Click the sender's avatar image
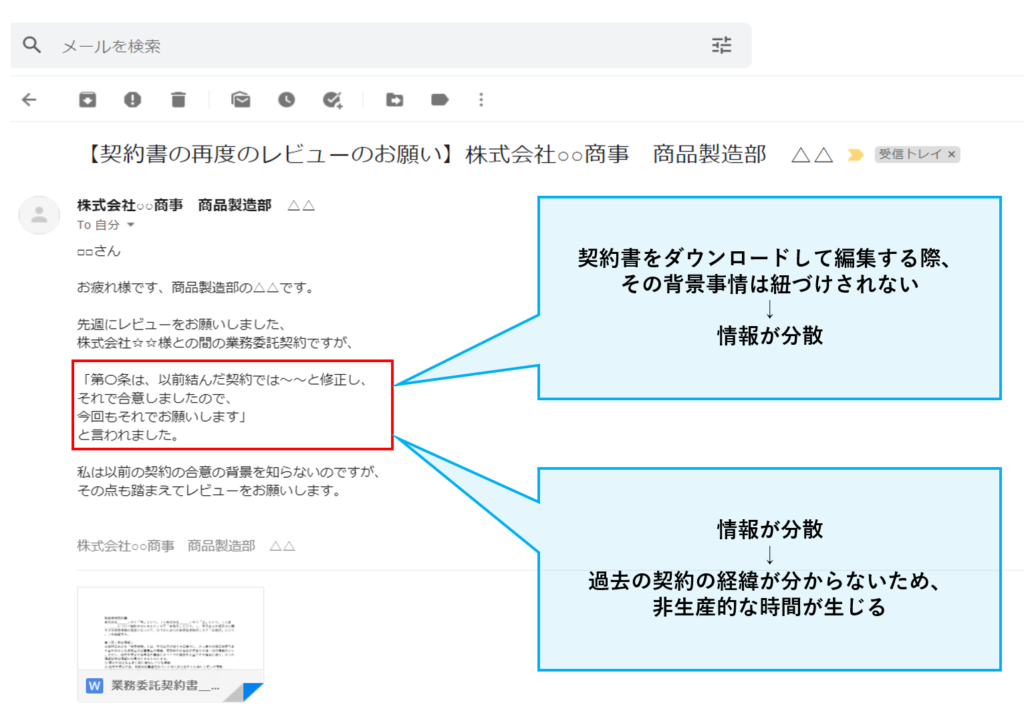This screenshot has width=1024, height=721. tap(39, 214)
